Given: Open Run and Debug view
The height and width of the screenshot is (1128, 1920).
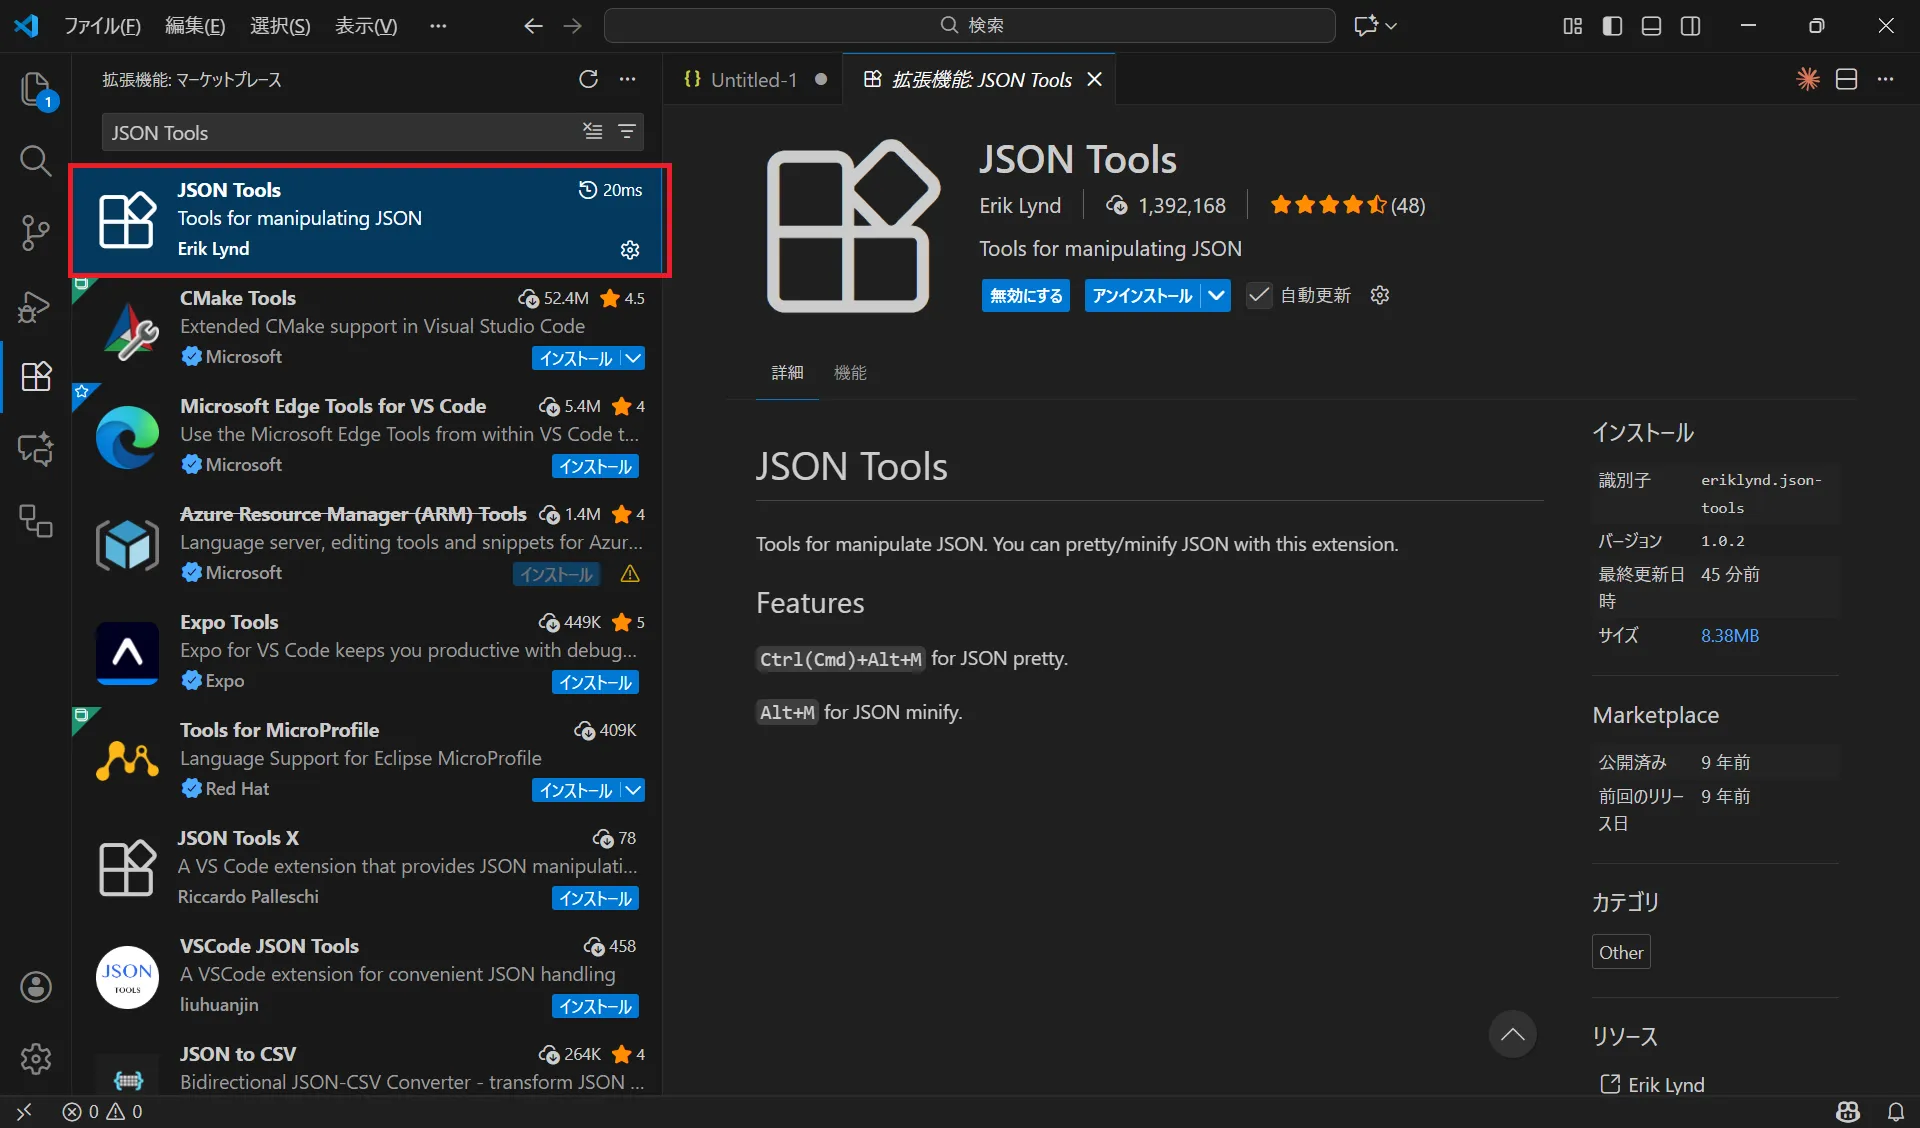Looking at the screenshot, I should coord(35,306).
